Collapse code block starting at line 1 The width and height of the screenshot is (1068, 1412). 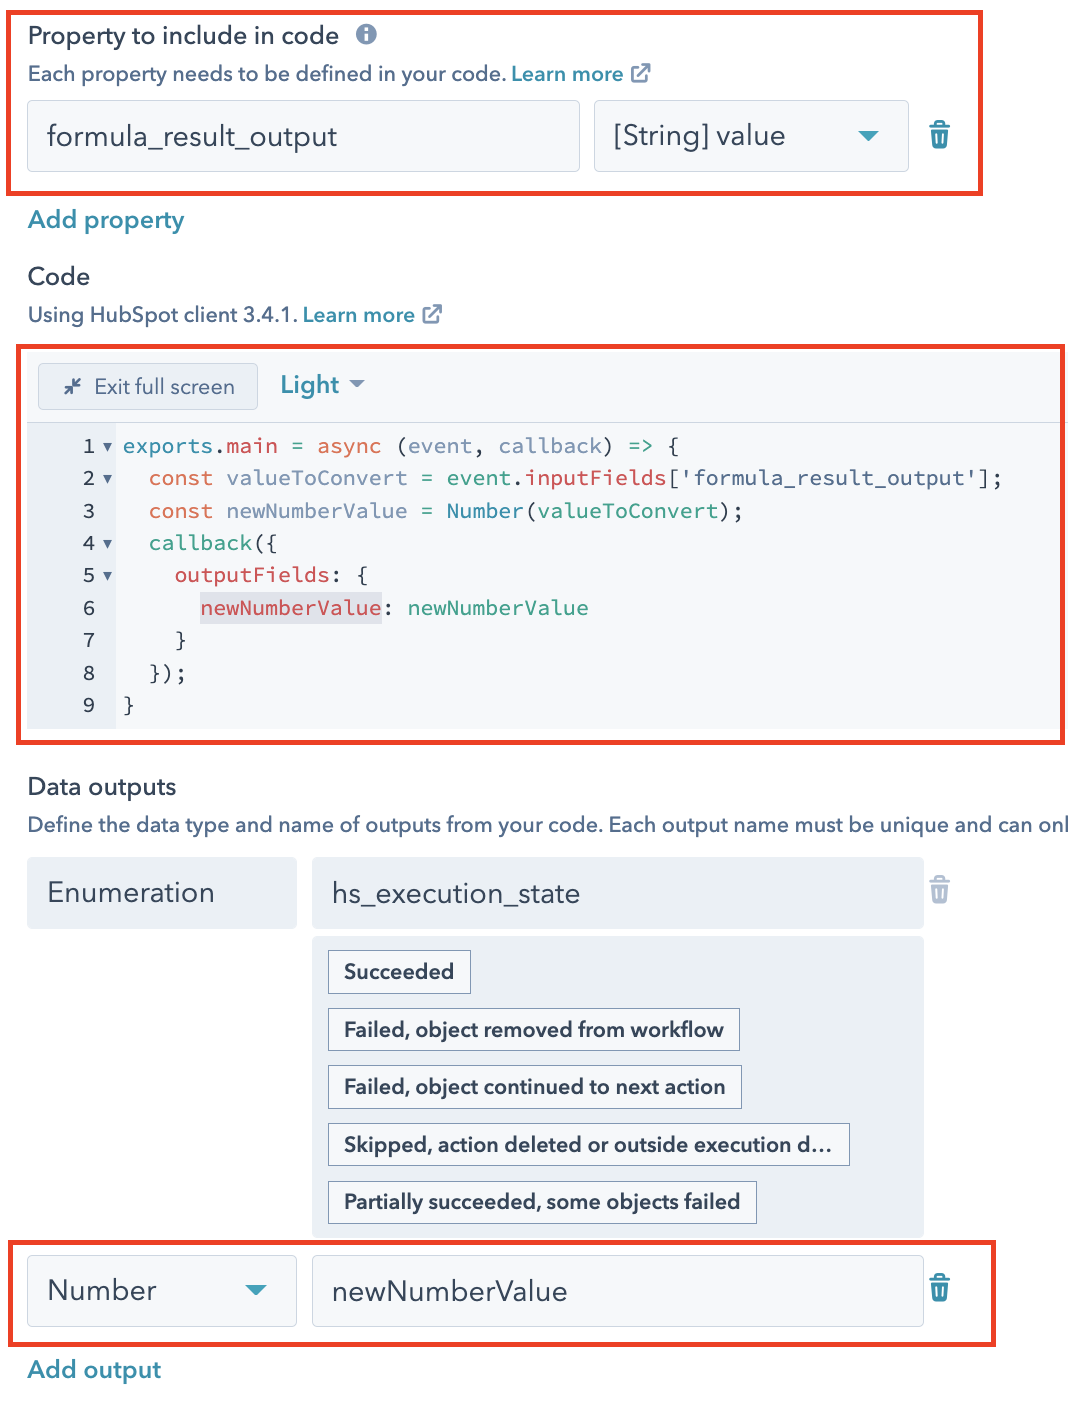pyautogui.click(x=106, y=446)
